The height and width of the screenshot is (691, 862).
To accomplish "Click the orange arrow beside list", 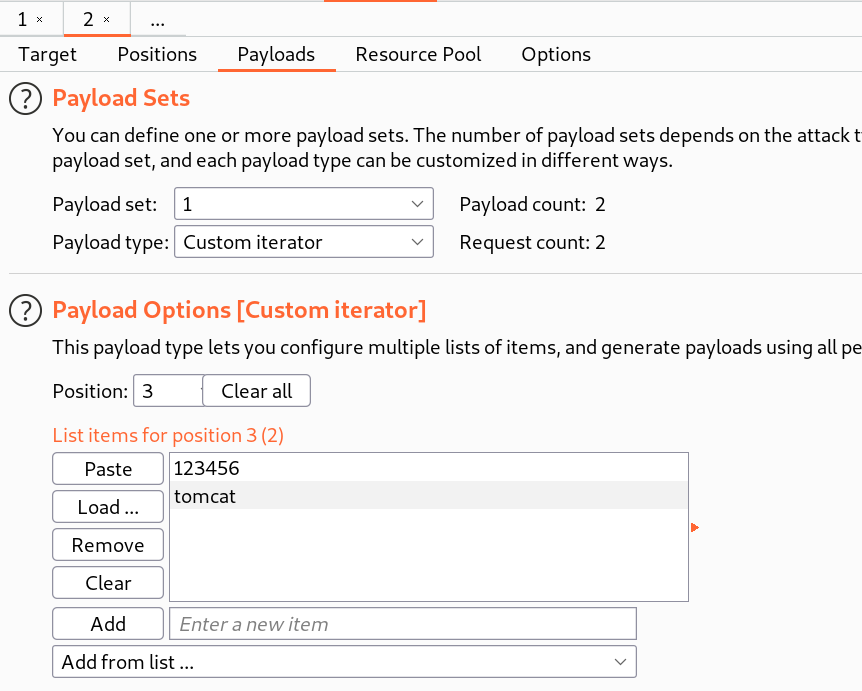I will [x=695, y=527].
